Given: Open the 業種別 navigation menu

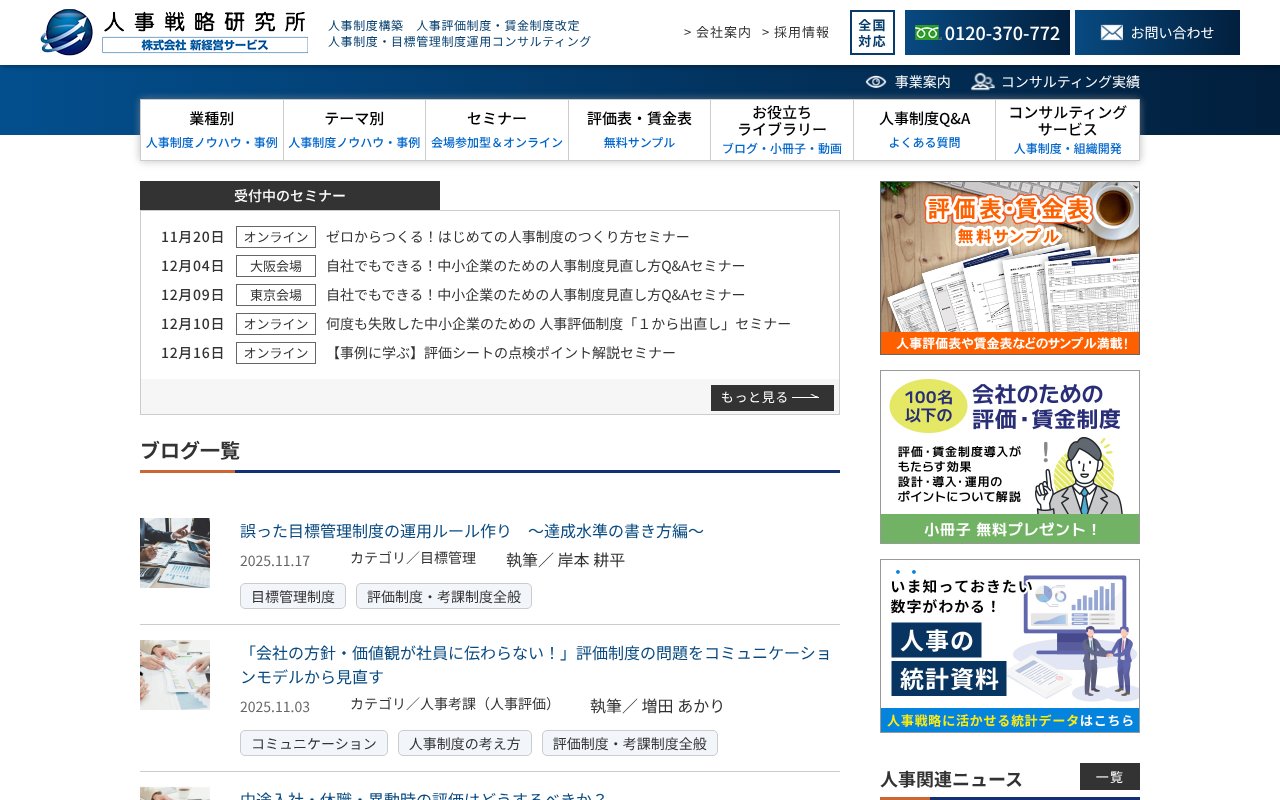Looking at the screenshot, I should [213, 130].
